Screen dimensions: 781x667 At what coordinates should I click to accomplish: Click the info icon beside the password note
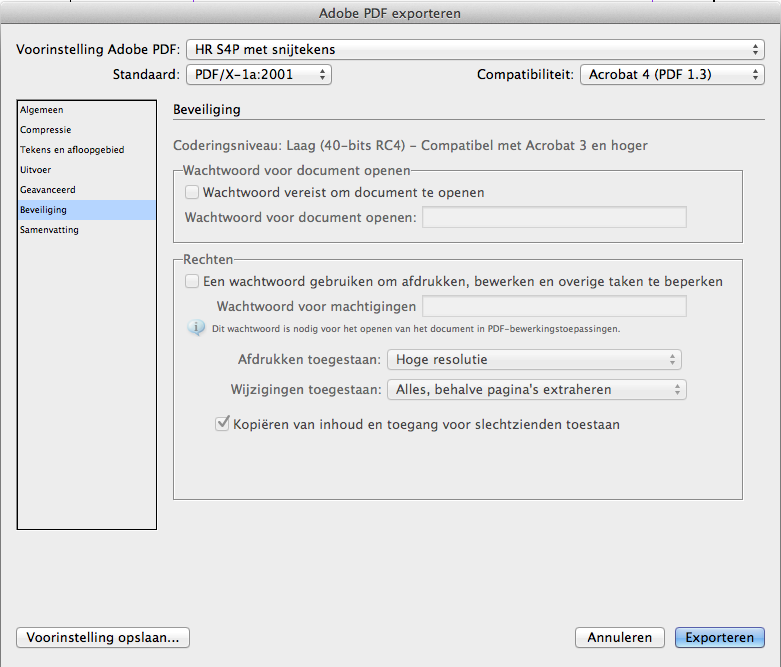(196, 328)
